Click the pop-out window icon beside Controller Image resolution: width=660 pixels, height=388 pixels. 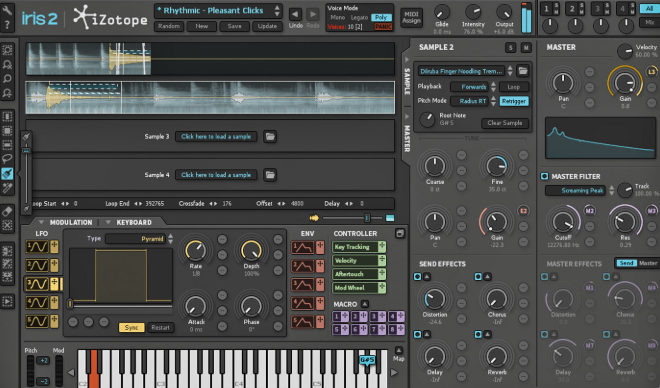399,233
